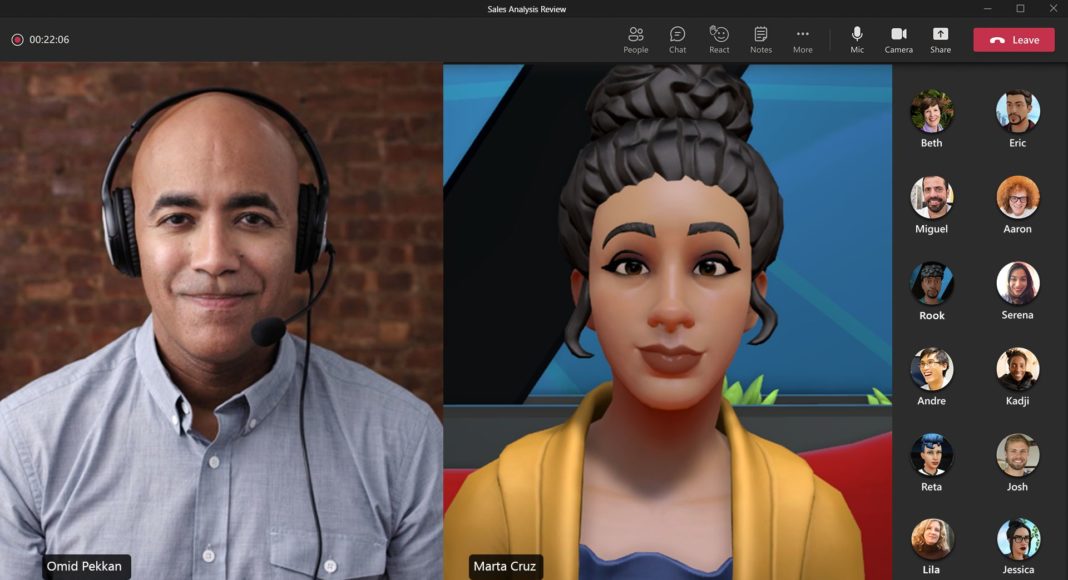
Task: Share your screen content
Action: coord(940,39)
